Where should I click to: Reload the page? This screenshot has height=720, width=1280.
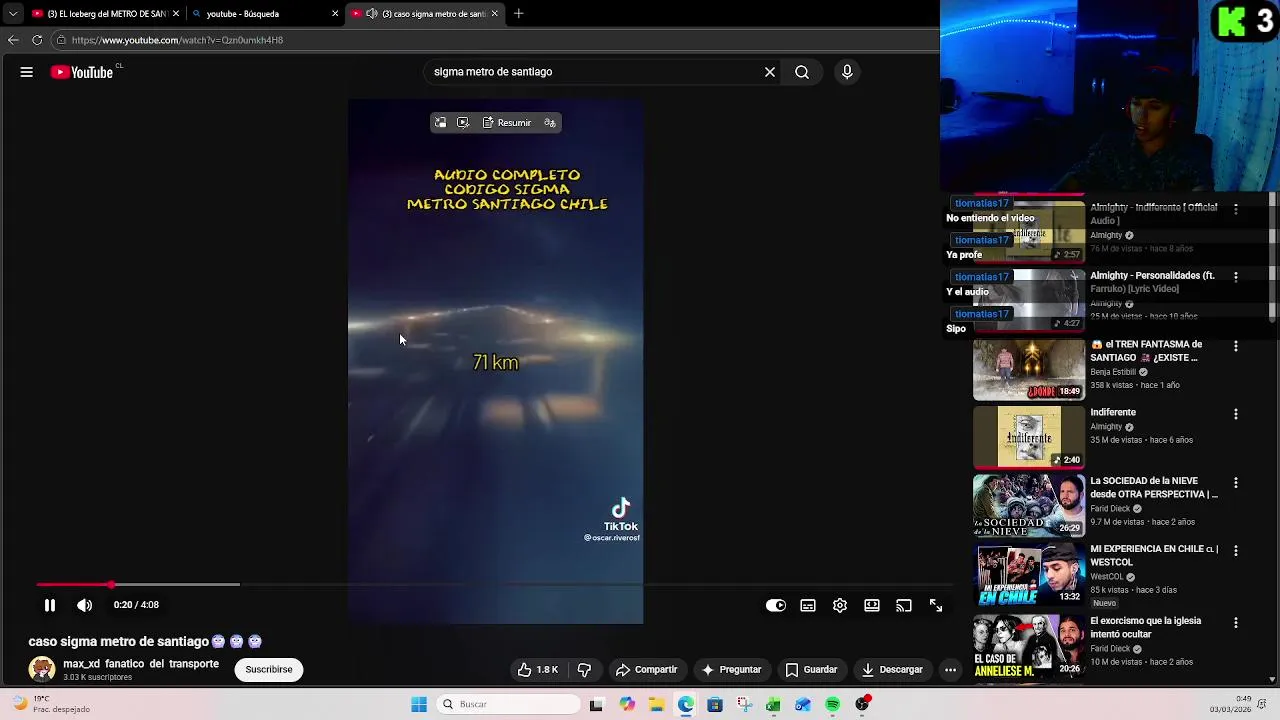pos(37,40)
